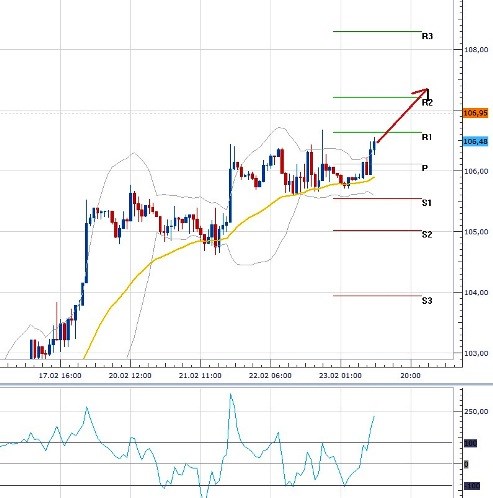
Task: Click the P pivot point label
Action: coord(425,168)
